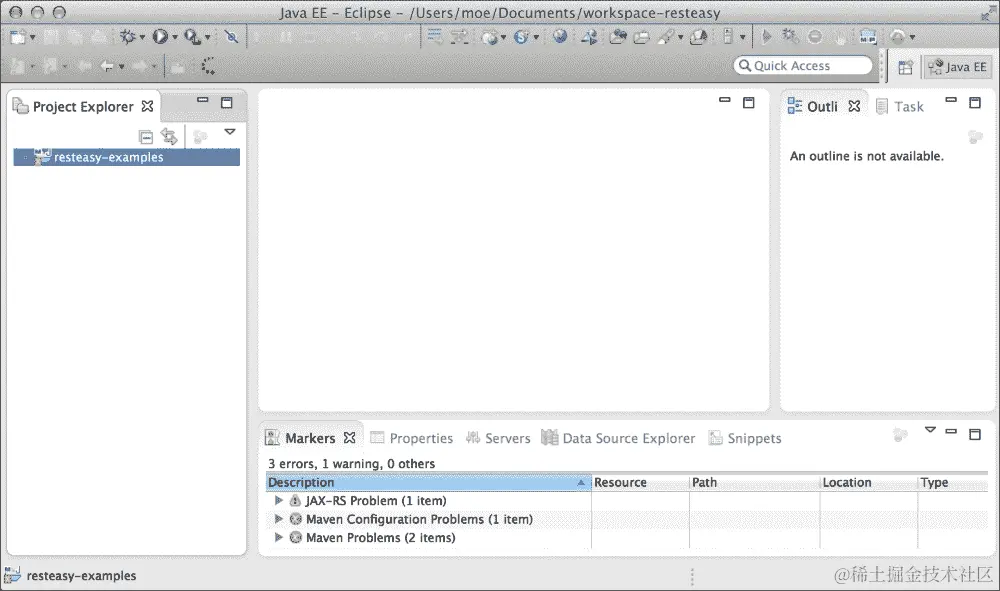Screen dimensions: 1000x591
Task: Sort markers by Description column header
Action: click(429, 483)
